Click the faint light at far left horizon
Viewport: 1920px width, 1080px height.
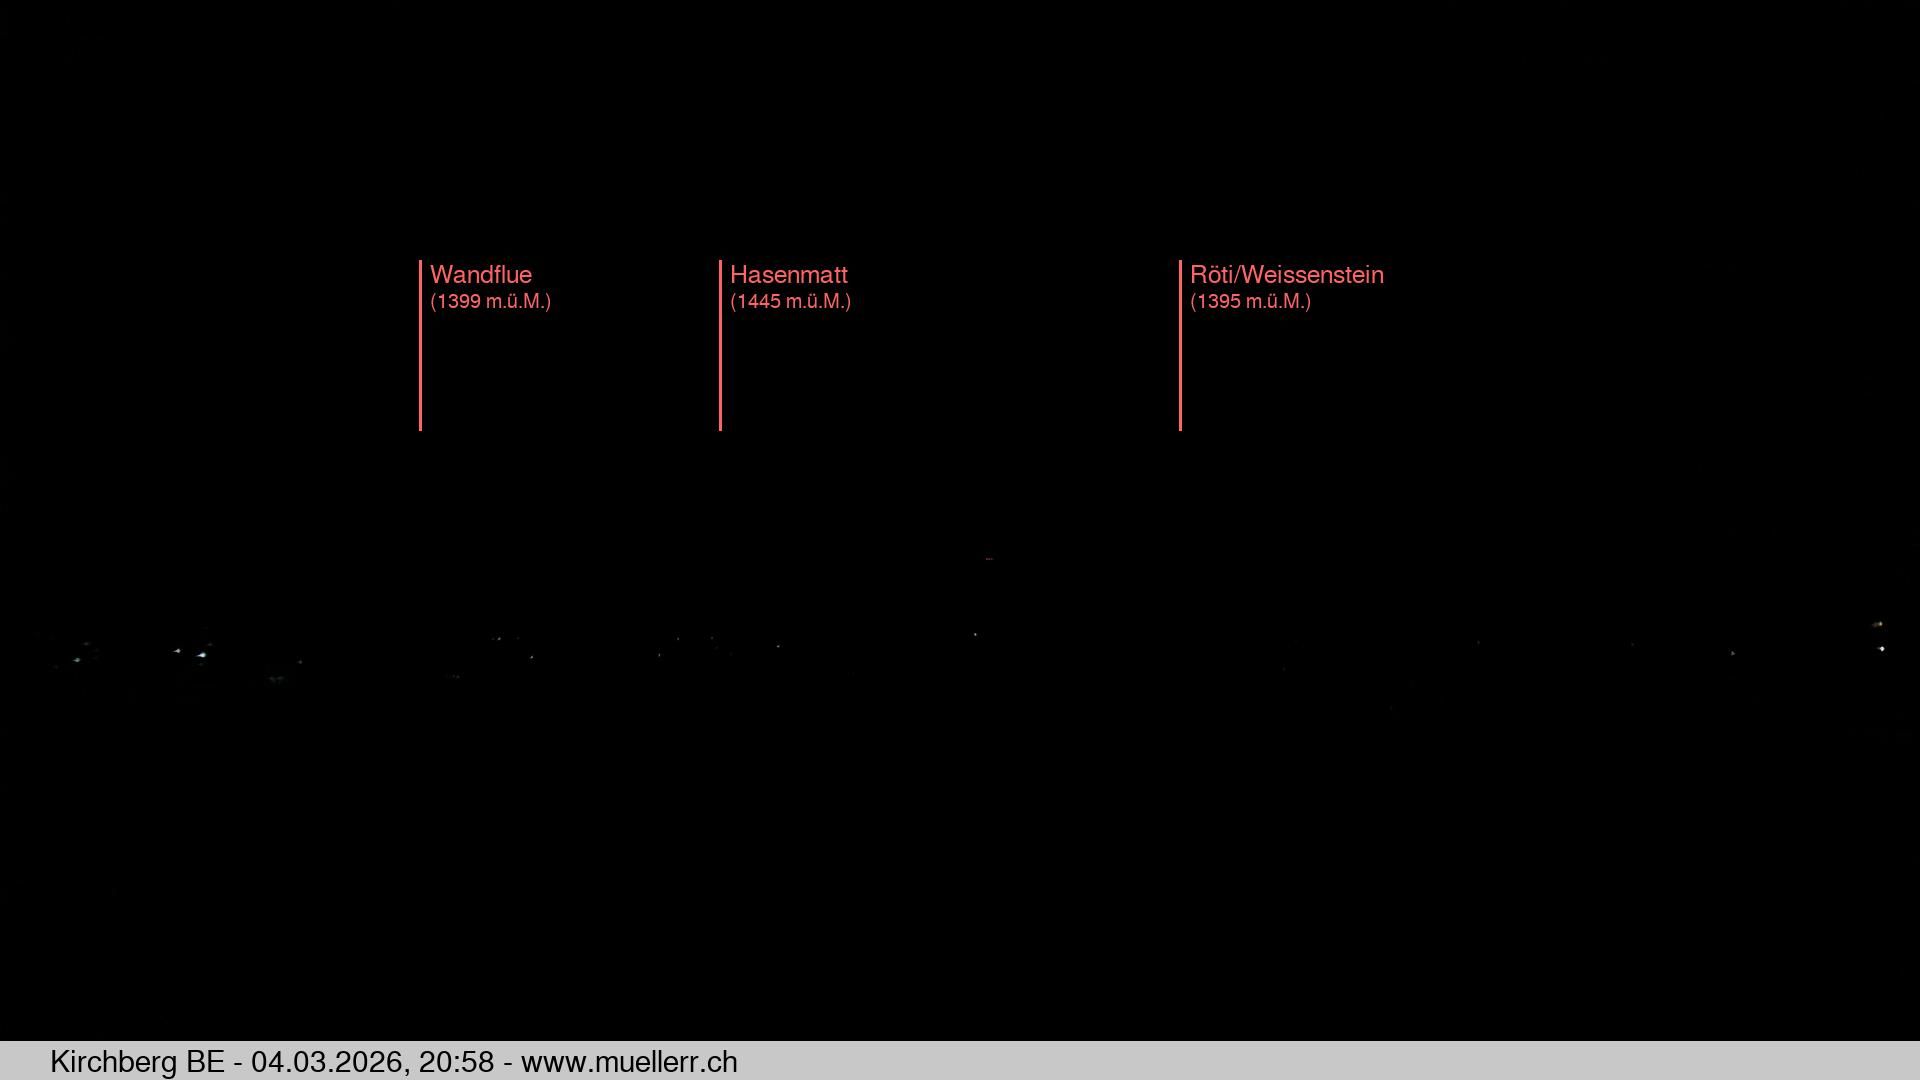click(78, 659)
